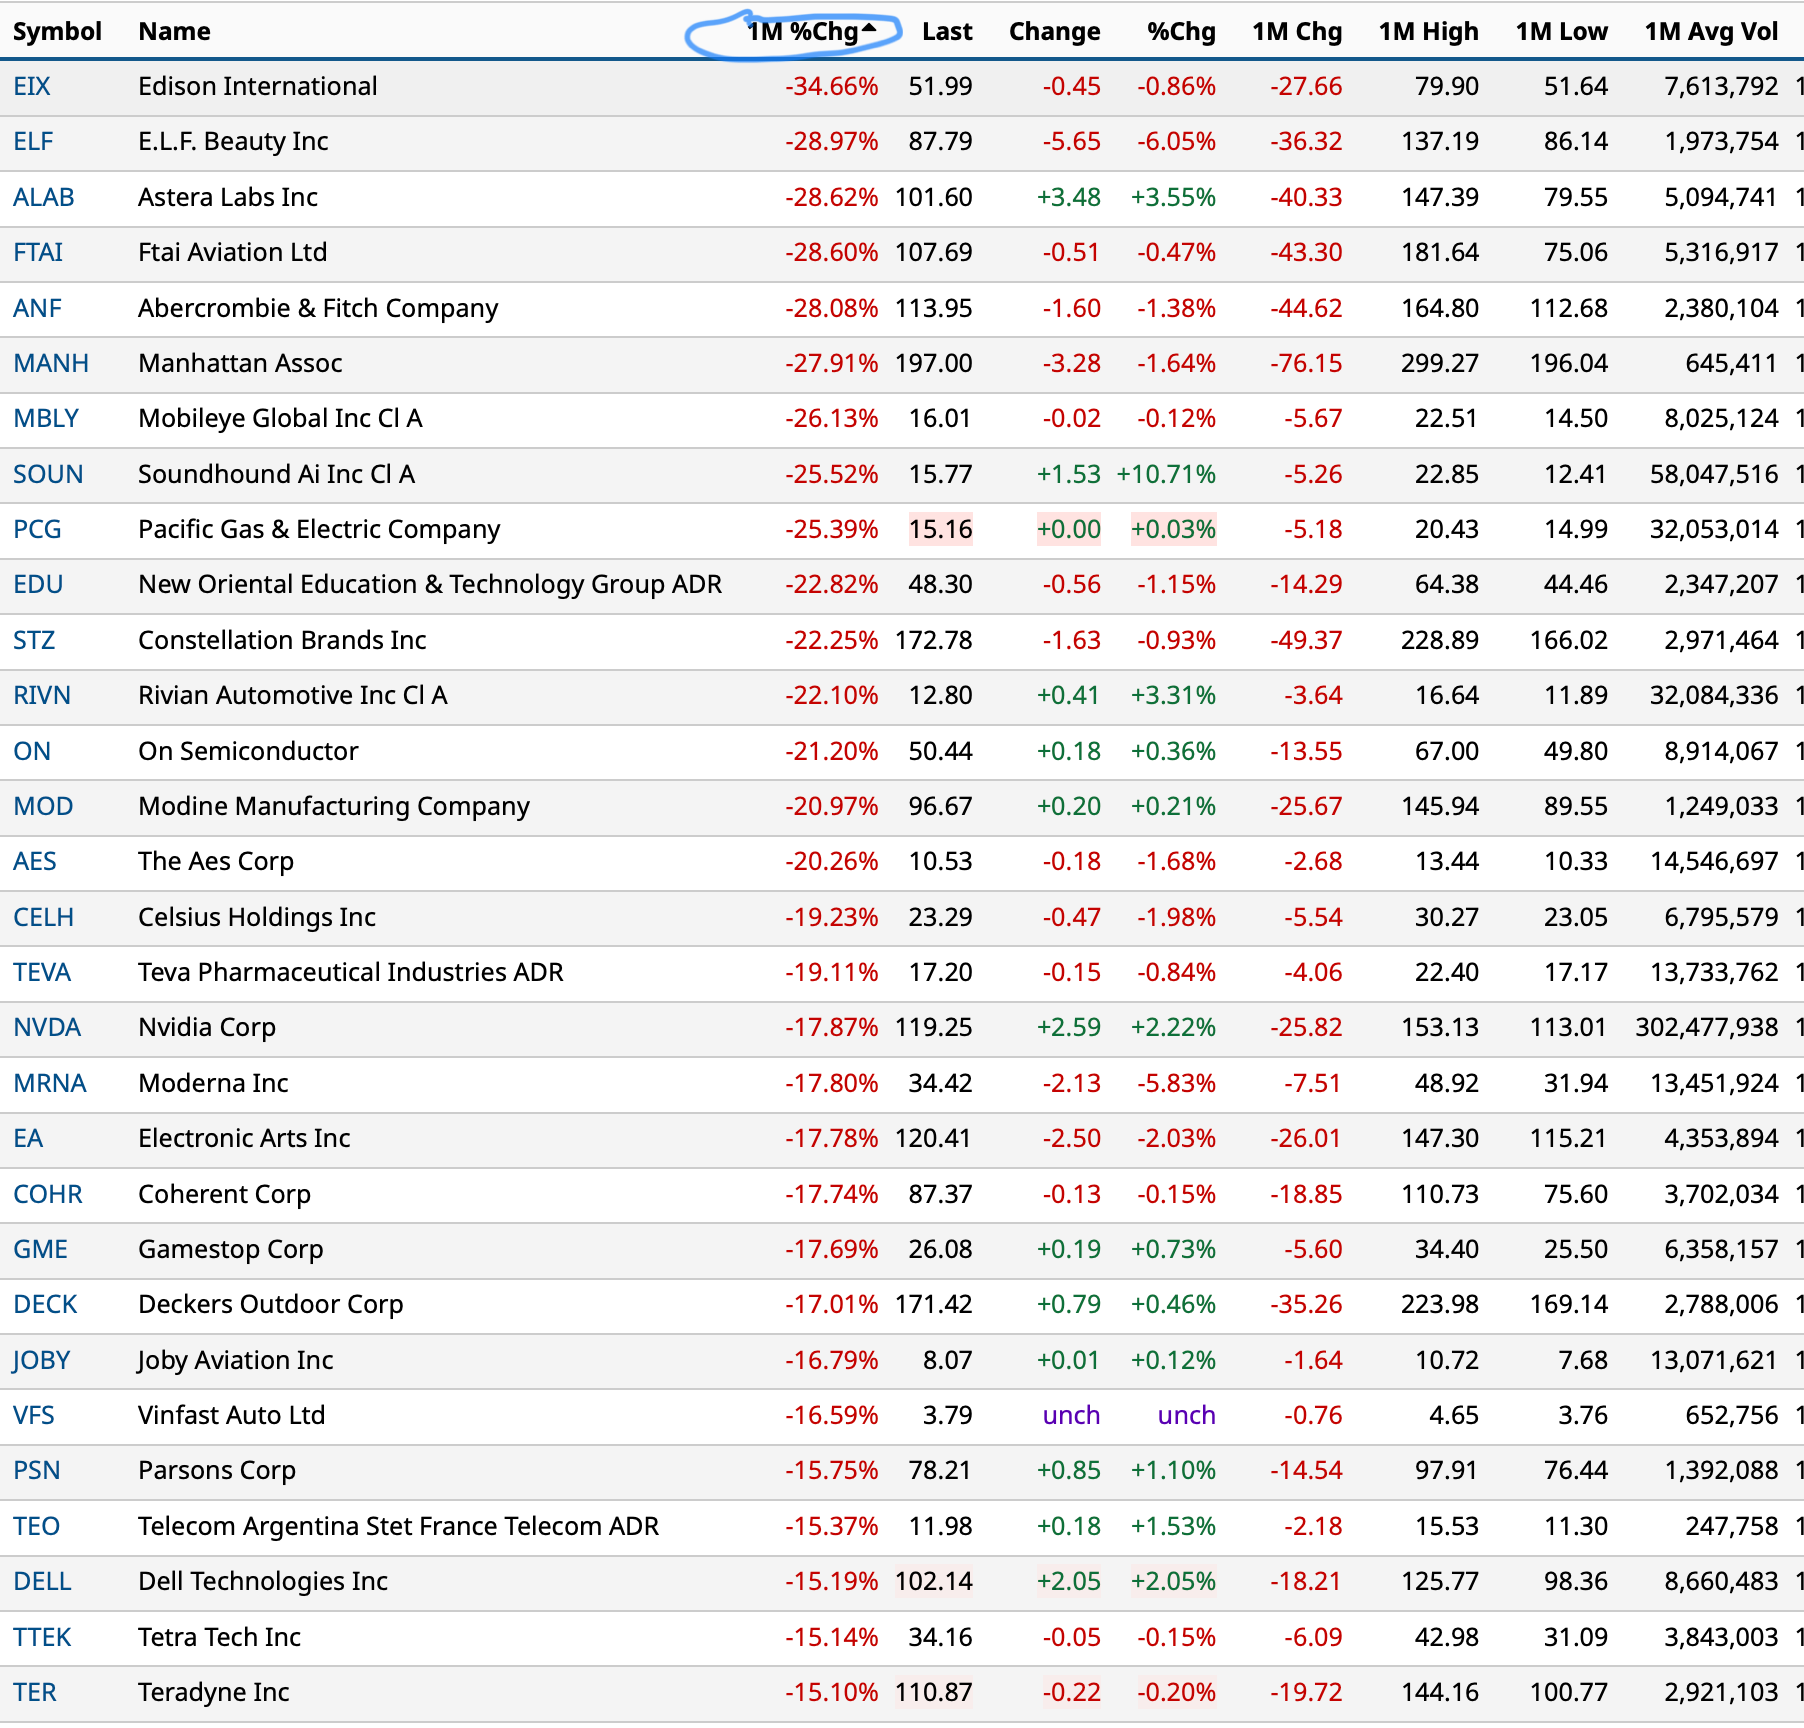
Task: Sort by 1M Avg Vol header
Action: tap(1710, 32)
